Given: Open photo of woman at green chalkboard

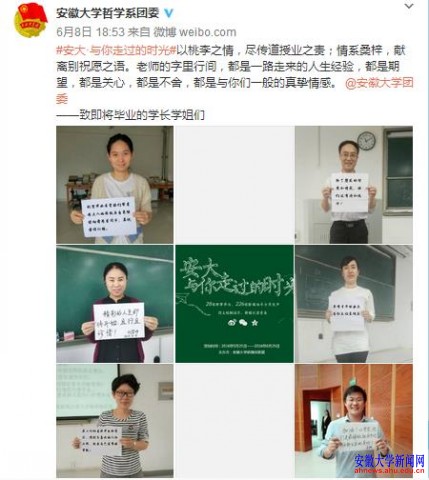Looking at the screenshot, I should [x=115, y=304].
